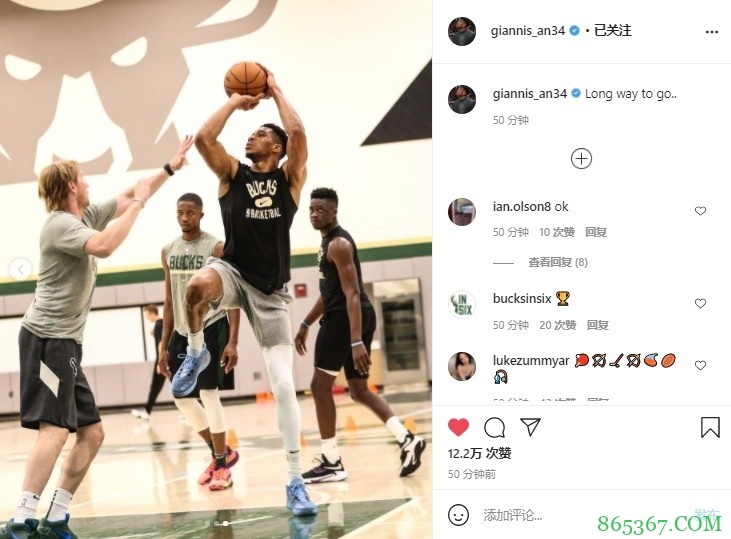Save post with the bookmark icon
Image resolution: width=731 pixels, height=539 pixels.
[x=710, y=427]
